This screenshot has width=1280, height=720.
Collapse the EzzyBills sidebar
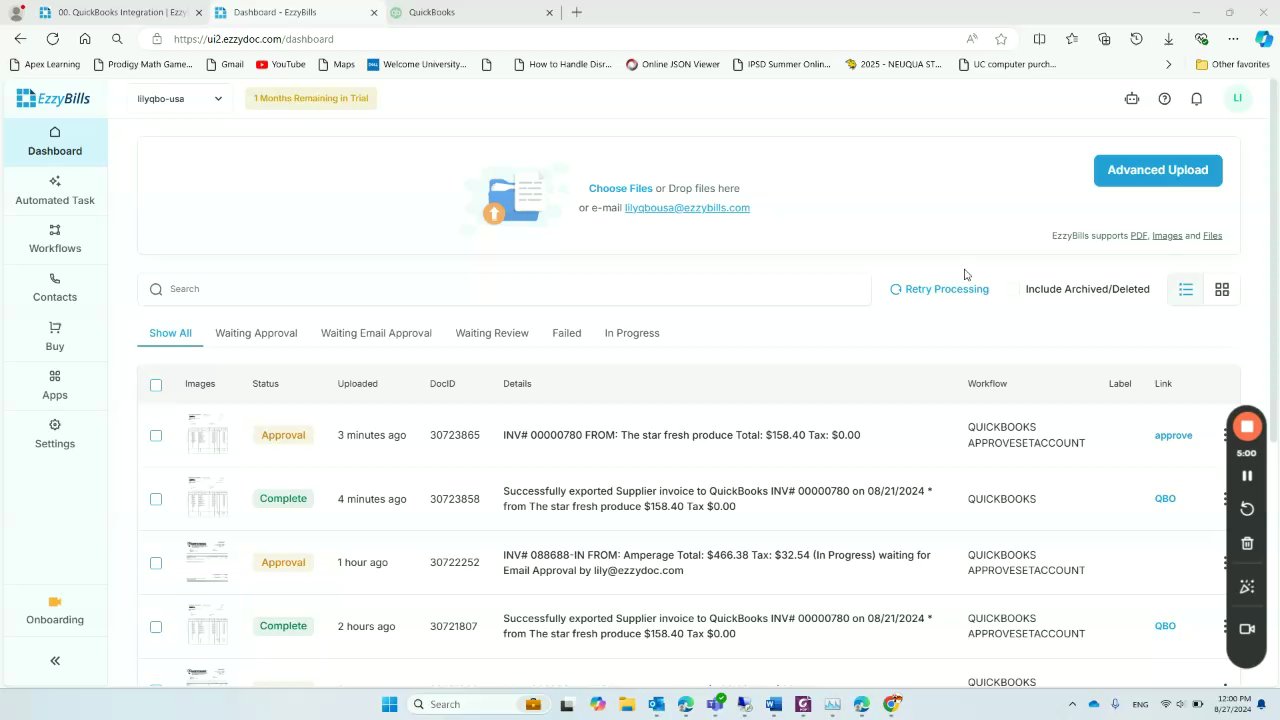pyautogui.click(x=55, y=661)
